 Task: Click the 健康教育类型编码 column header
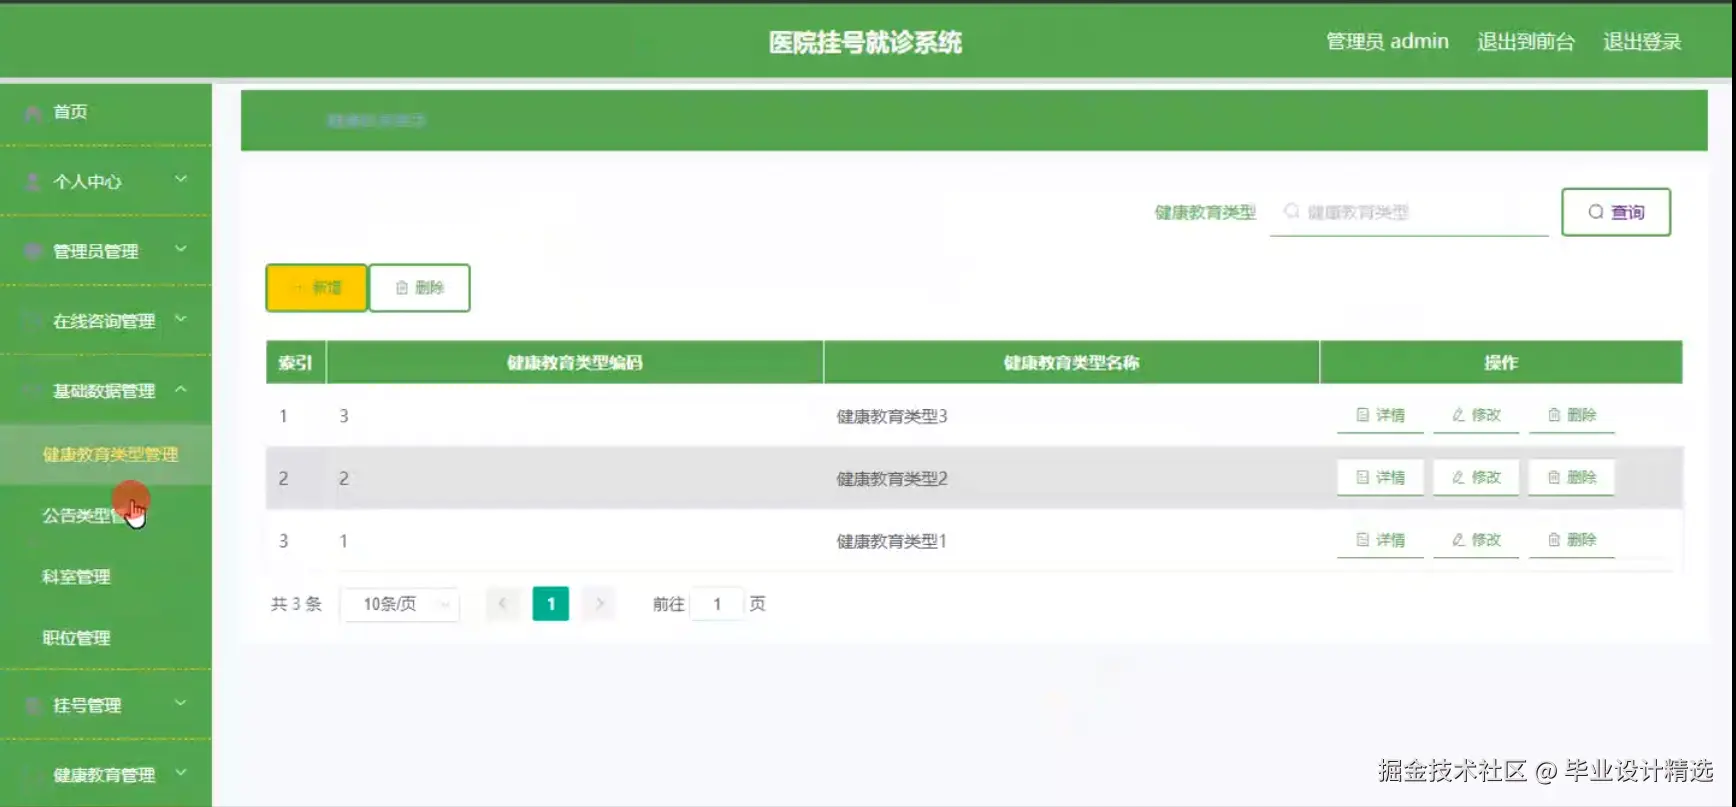[575, 362]
